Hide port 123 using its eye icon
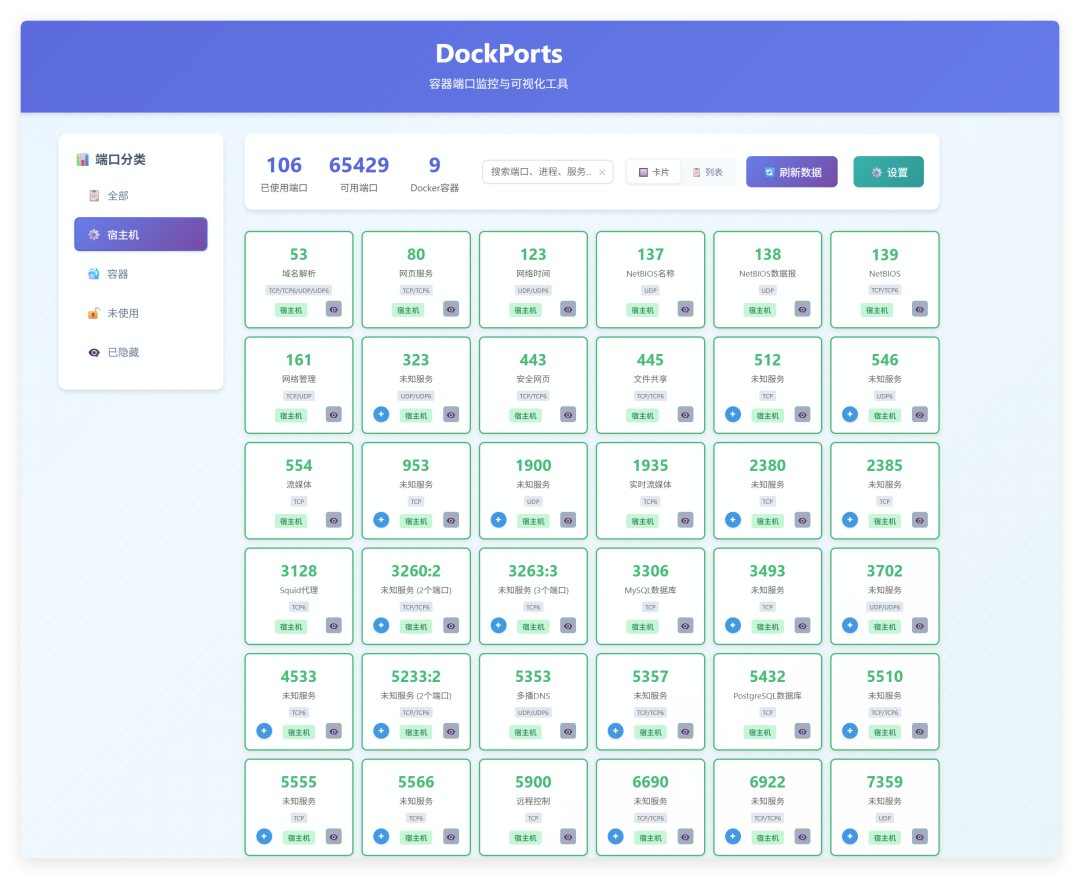 [568, 309]
